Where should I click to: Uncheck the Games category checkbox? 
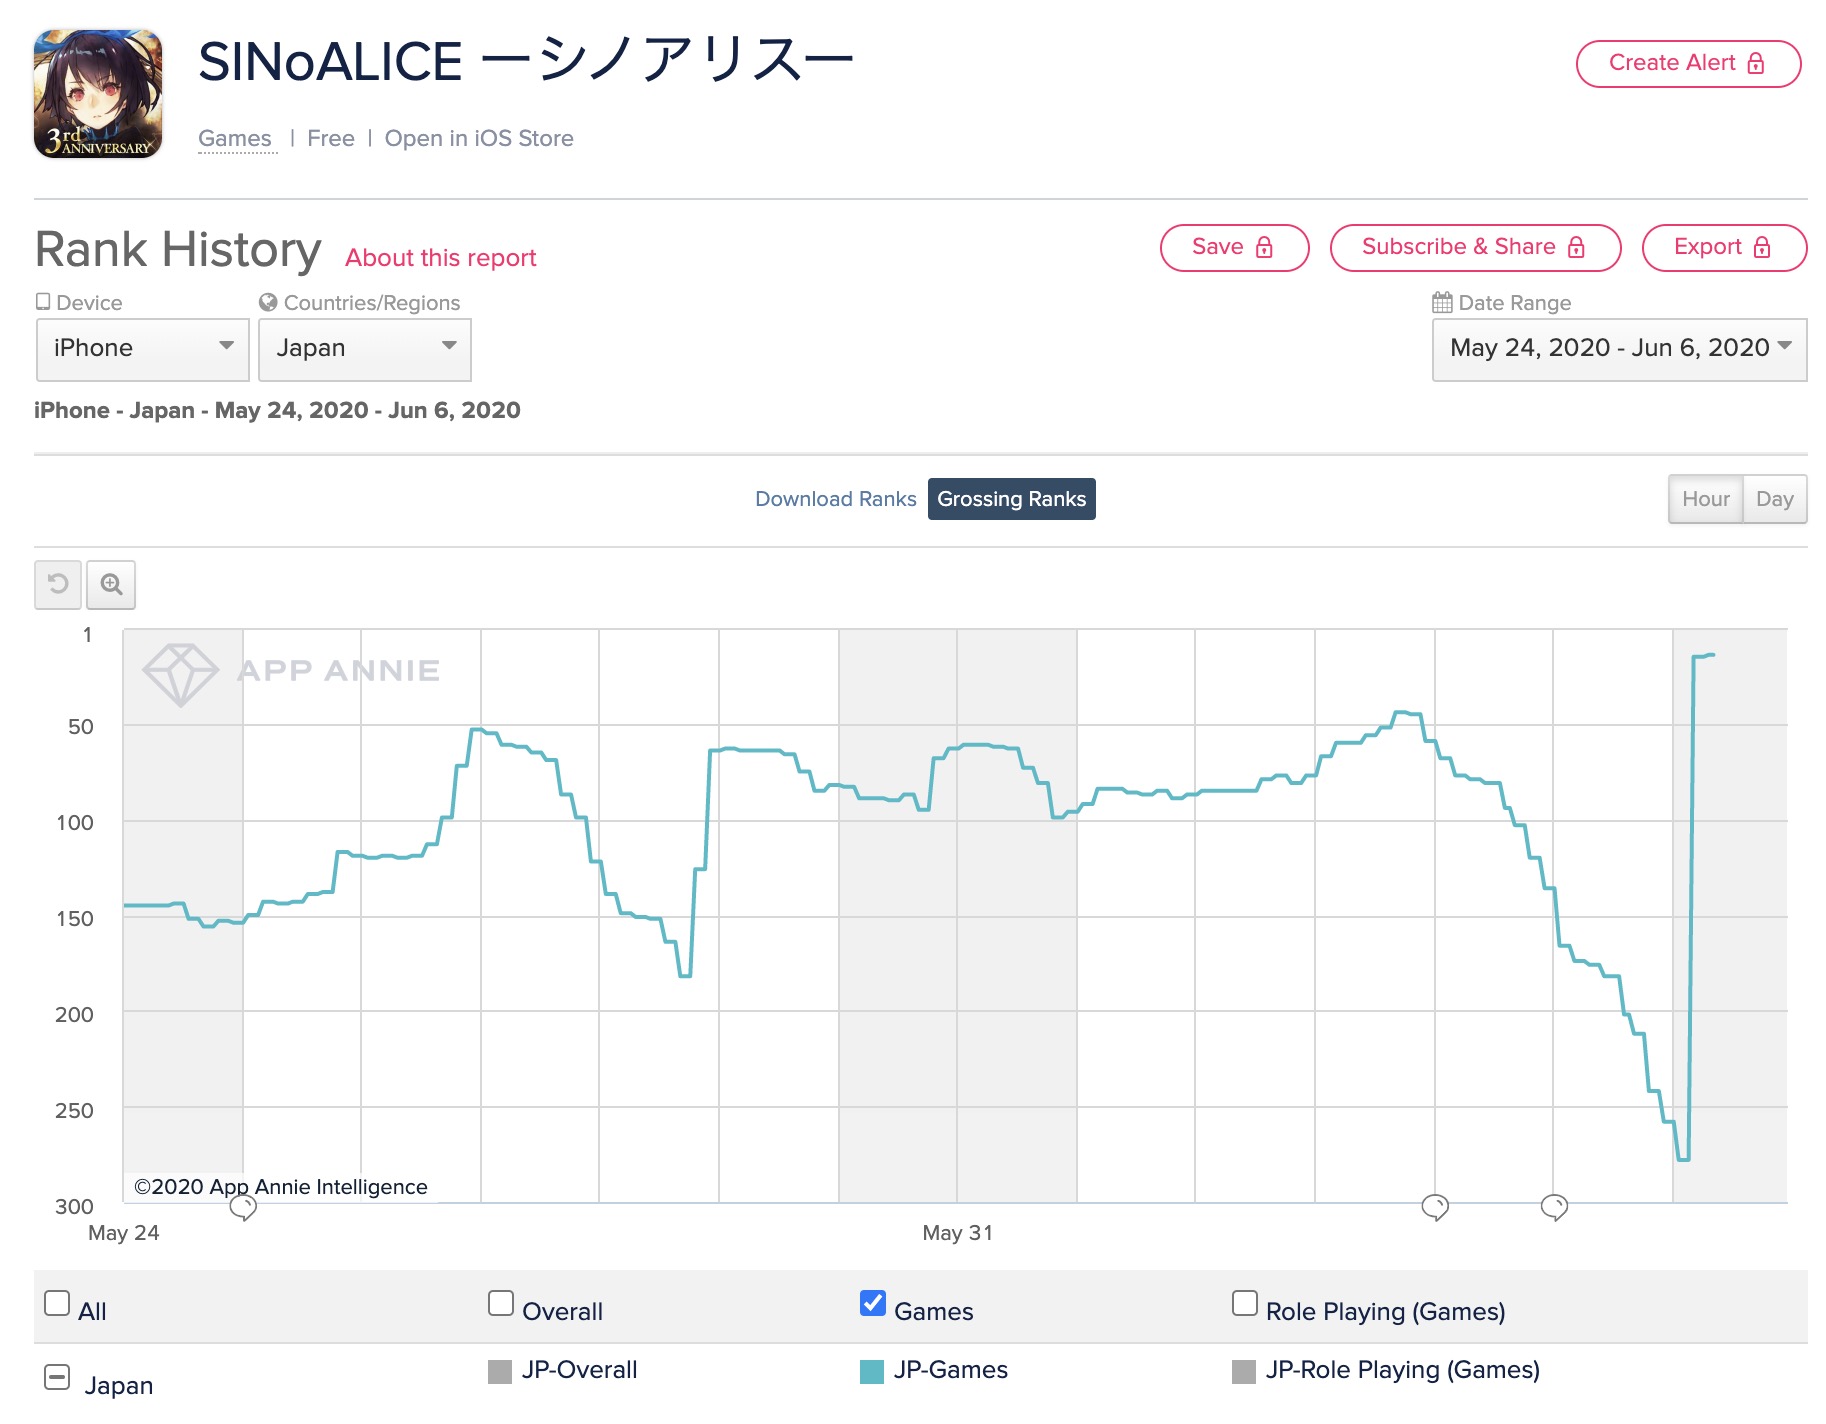point(873,1303)
